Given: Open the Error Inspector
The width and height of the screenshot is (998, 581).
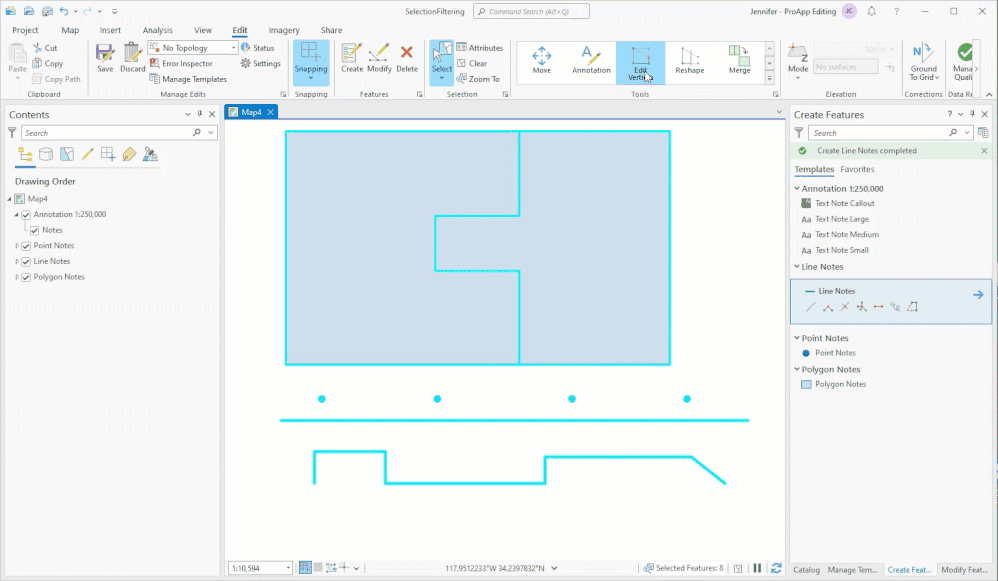Looking at the screenshot, I should (187, 63).
